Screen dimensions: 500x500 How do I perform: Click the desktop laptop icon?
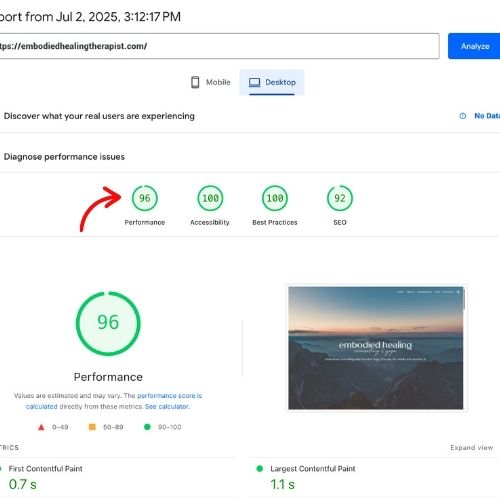point(255,82)
